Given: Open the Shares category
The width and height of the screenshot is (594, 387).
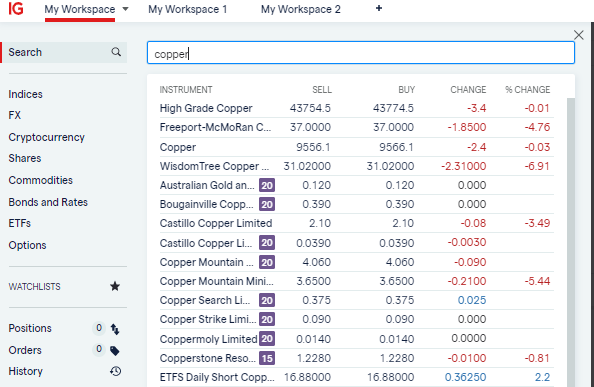Looking at the screenshot, I should pos(25,158).
